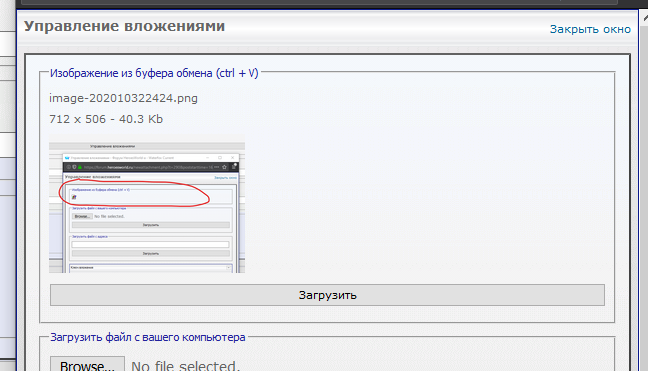
Task: Click the 'Изображение из буфера обмена' legend
Action: click(x=154, y=73)
